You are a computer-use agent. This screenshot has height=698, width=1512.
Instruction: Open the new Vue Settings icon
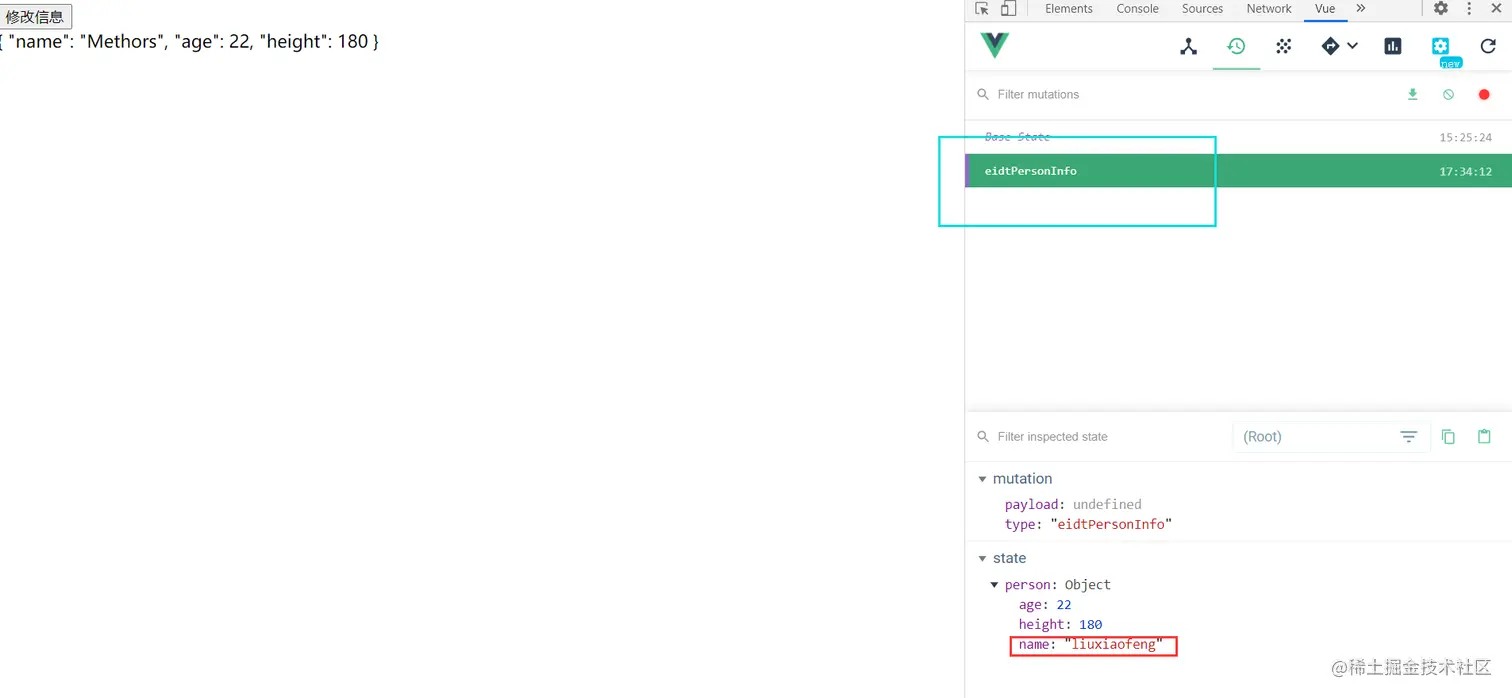click(1440, 46)
